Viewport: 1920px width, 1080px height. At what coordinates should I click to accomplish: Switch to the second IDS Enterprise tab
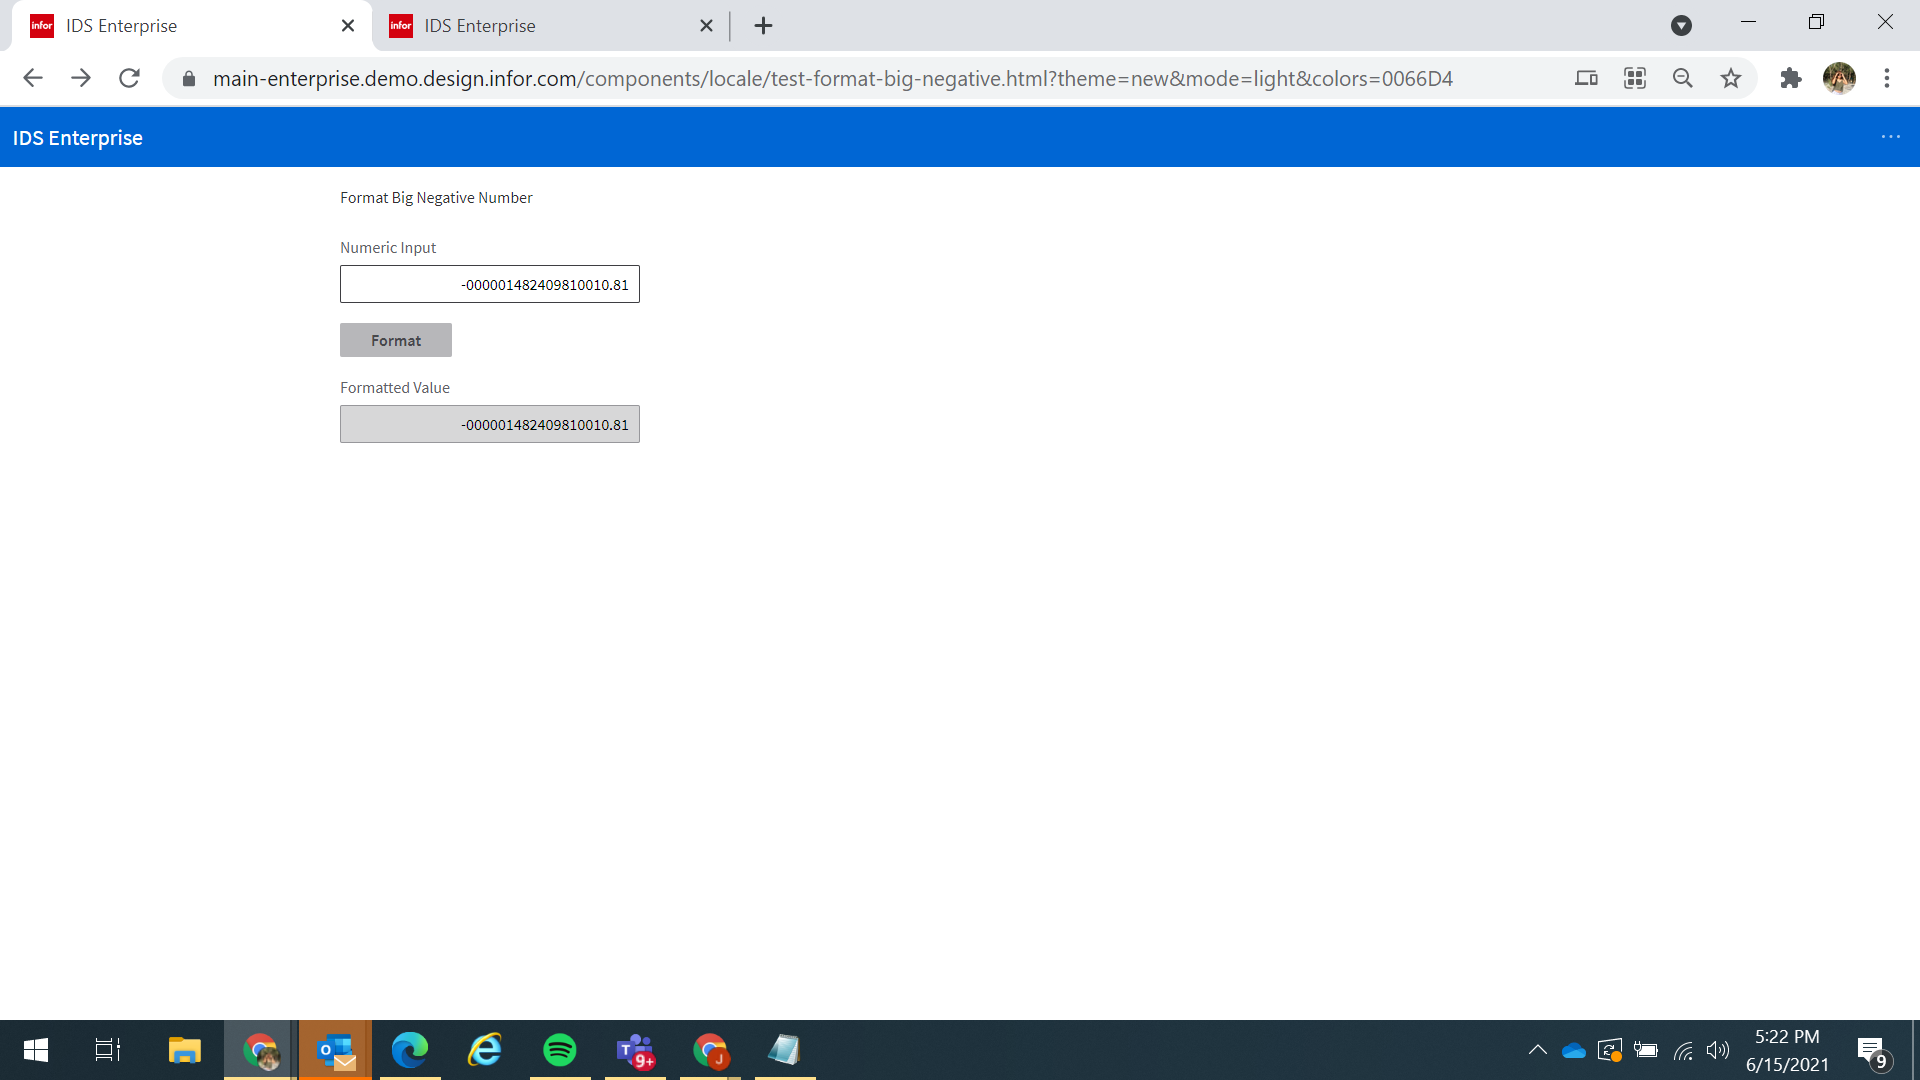(x=540, y=26)
